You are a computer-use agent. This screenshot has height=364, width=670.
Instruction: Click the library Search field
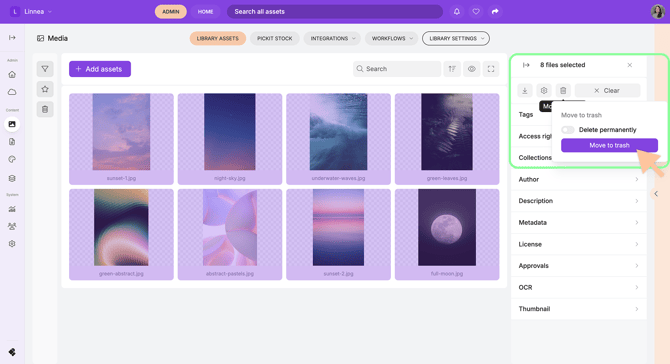point(397,69)
